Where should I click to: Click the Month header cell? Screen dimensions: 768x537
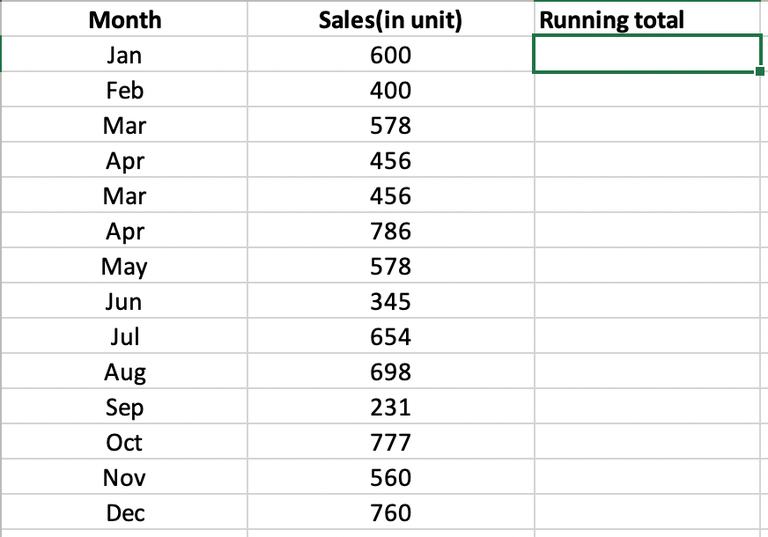click(x=124, y=20)
